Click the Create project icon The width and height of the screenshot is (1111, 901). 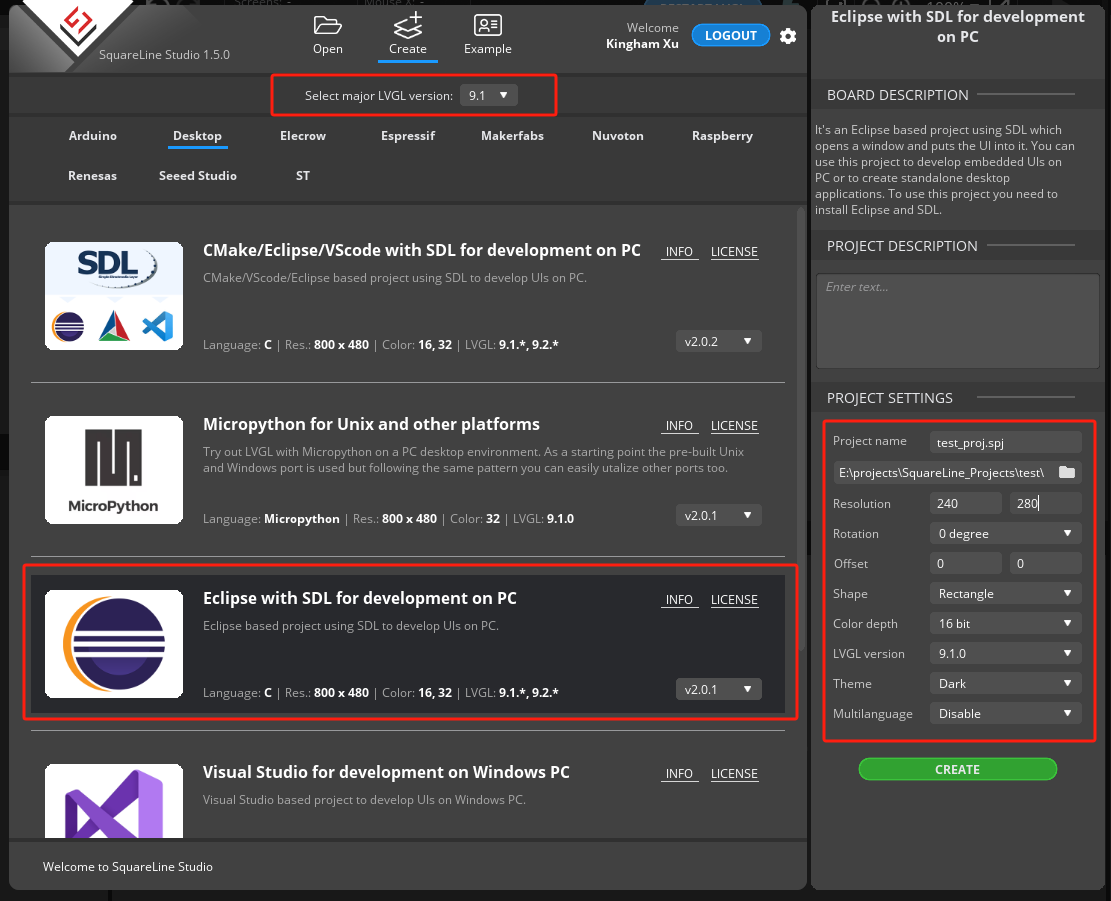[408, 26]
